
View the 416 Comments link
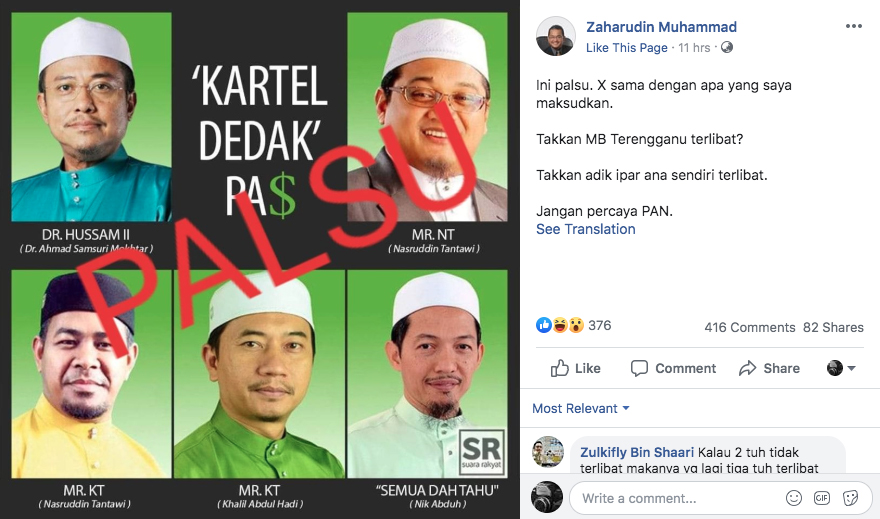[750, 327]
